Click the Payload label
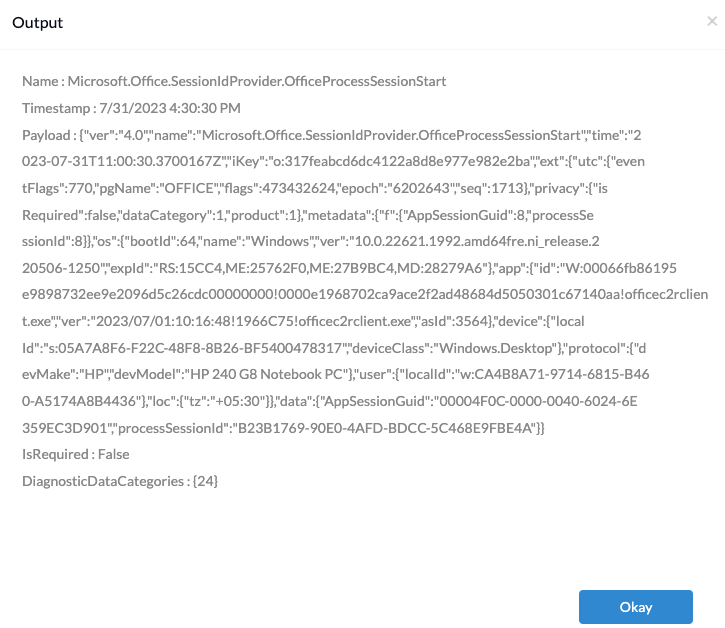Screen dimensions: 725x628 [x=46, y=135]
